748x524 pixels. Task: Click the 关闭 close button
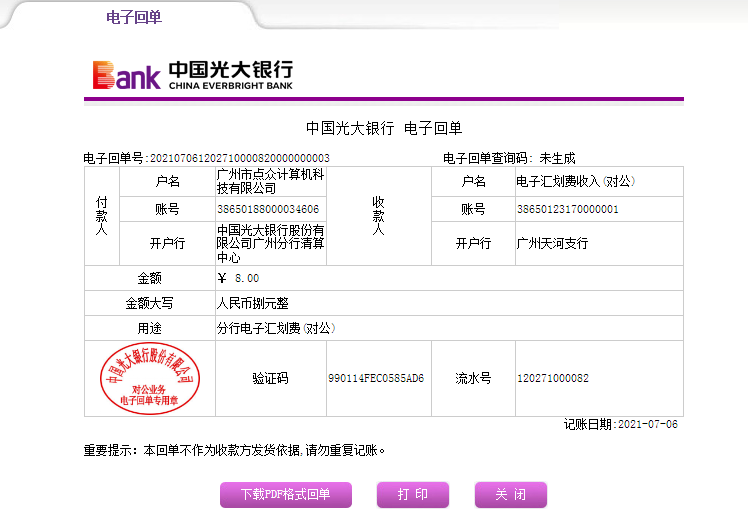tap(510, 495)
